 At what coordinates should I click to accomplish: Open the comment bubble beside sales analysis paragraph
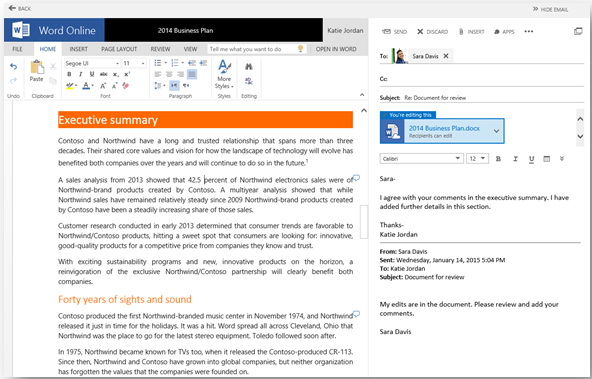pyautogui.click(x=356, y=177)
